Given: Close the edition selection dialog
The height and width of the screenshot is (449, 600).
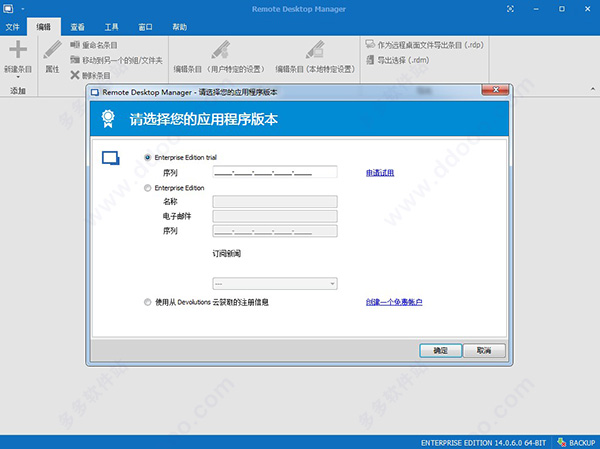Looking at the screenshot, I should (x=495, y=90).
